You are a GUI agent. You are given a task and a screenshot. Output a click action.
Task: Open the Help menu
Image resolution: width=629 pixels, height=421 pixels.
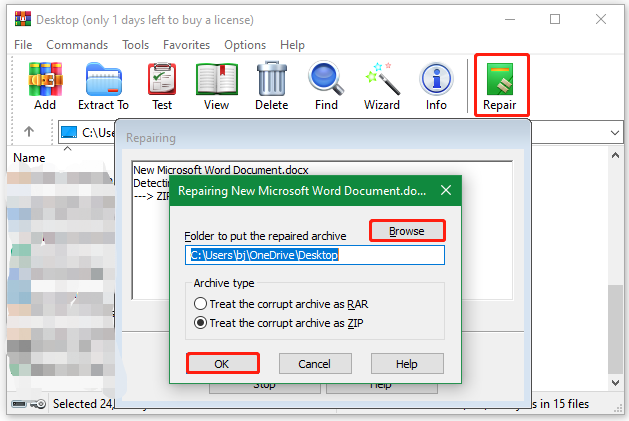click(292, 45)
